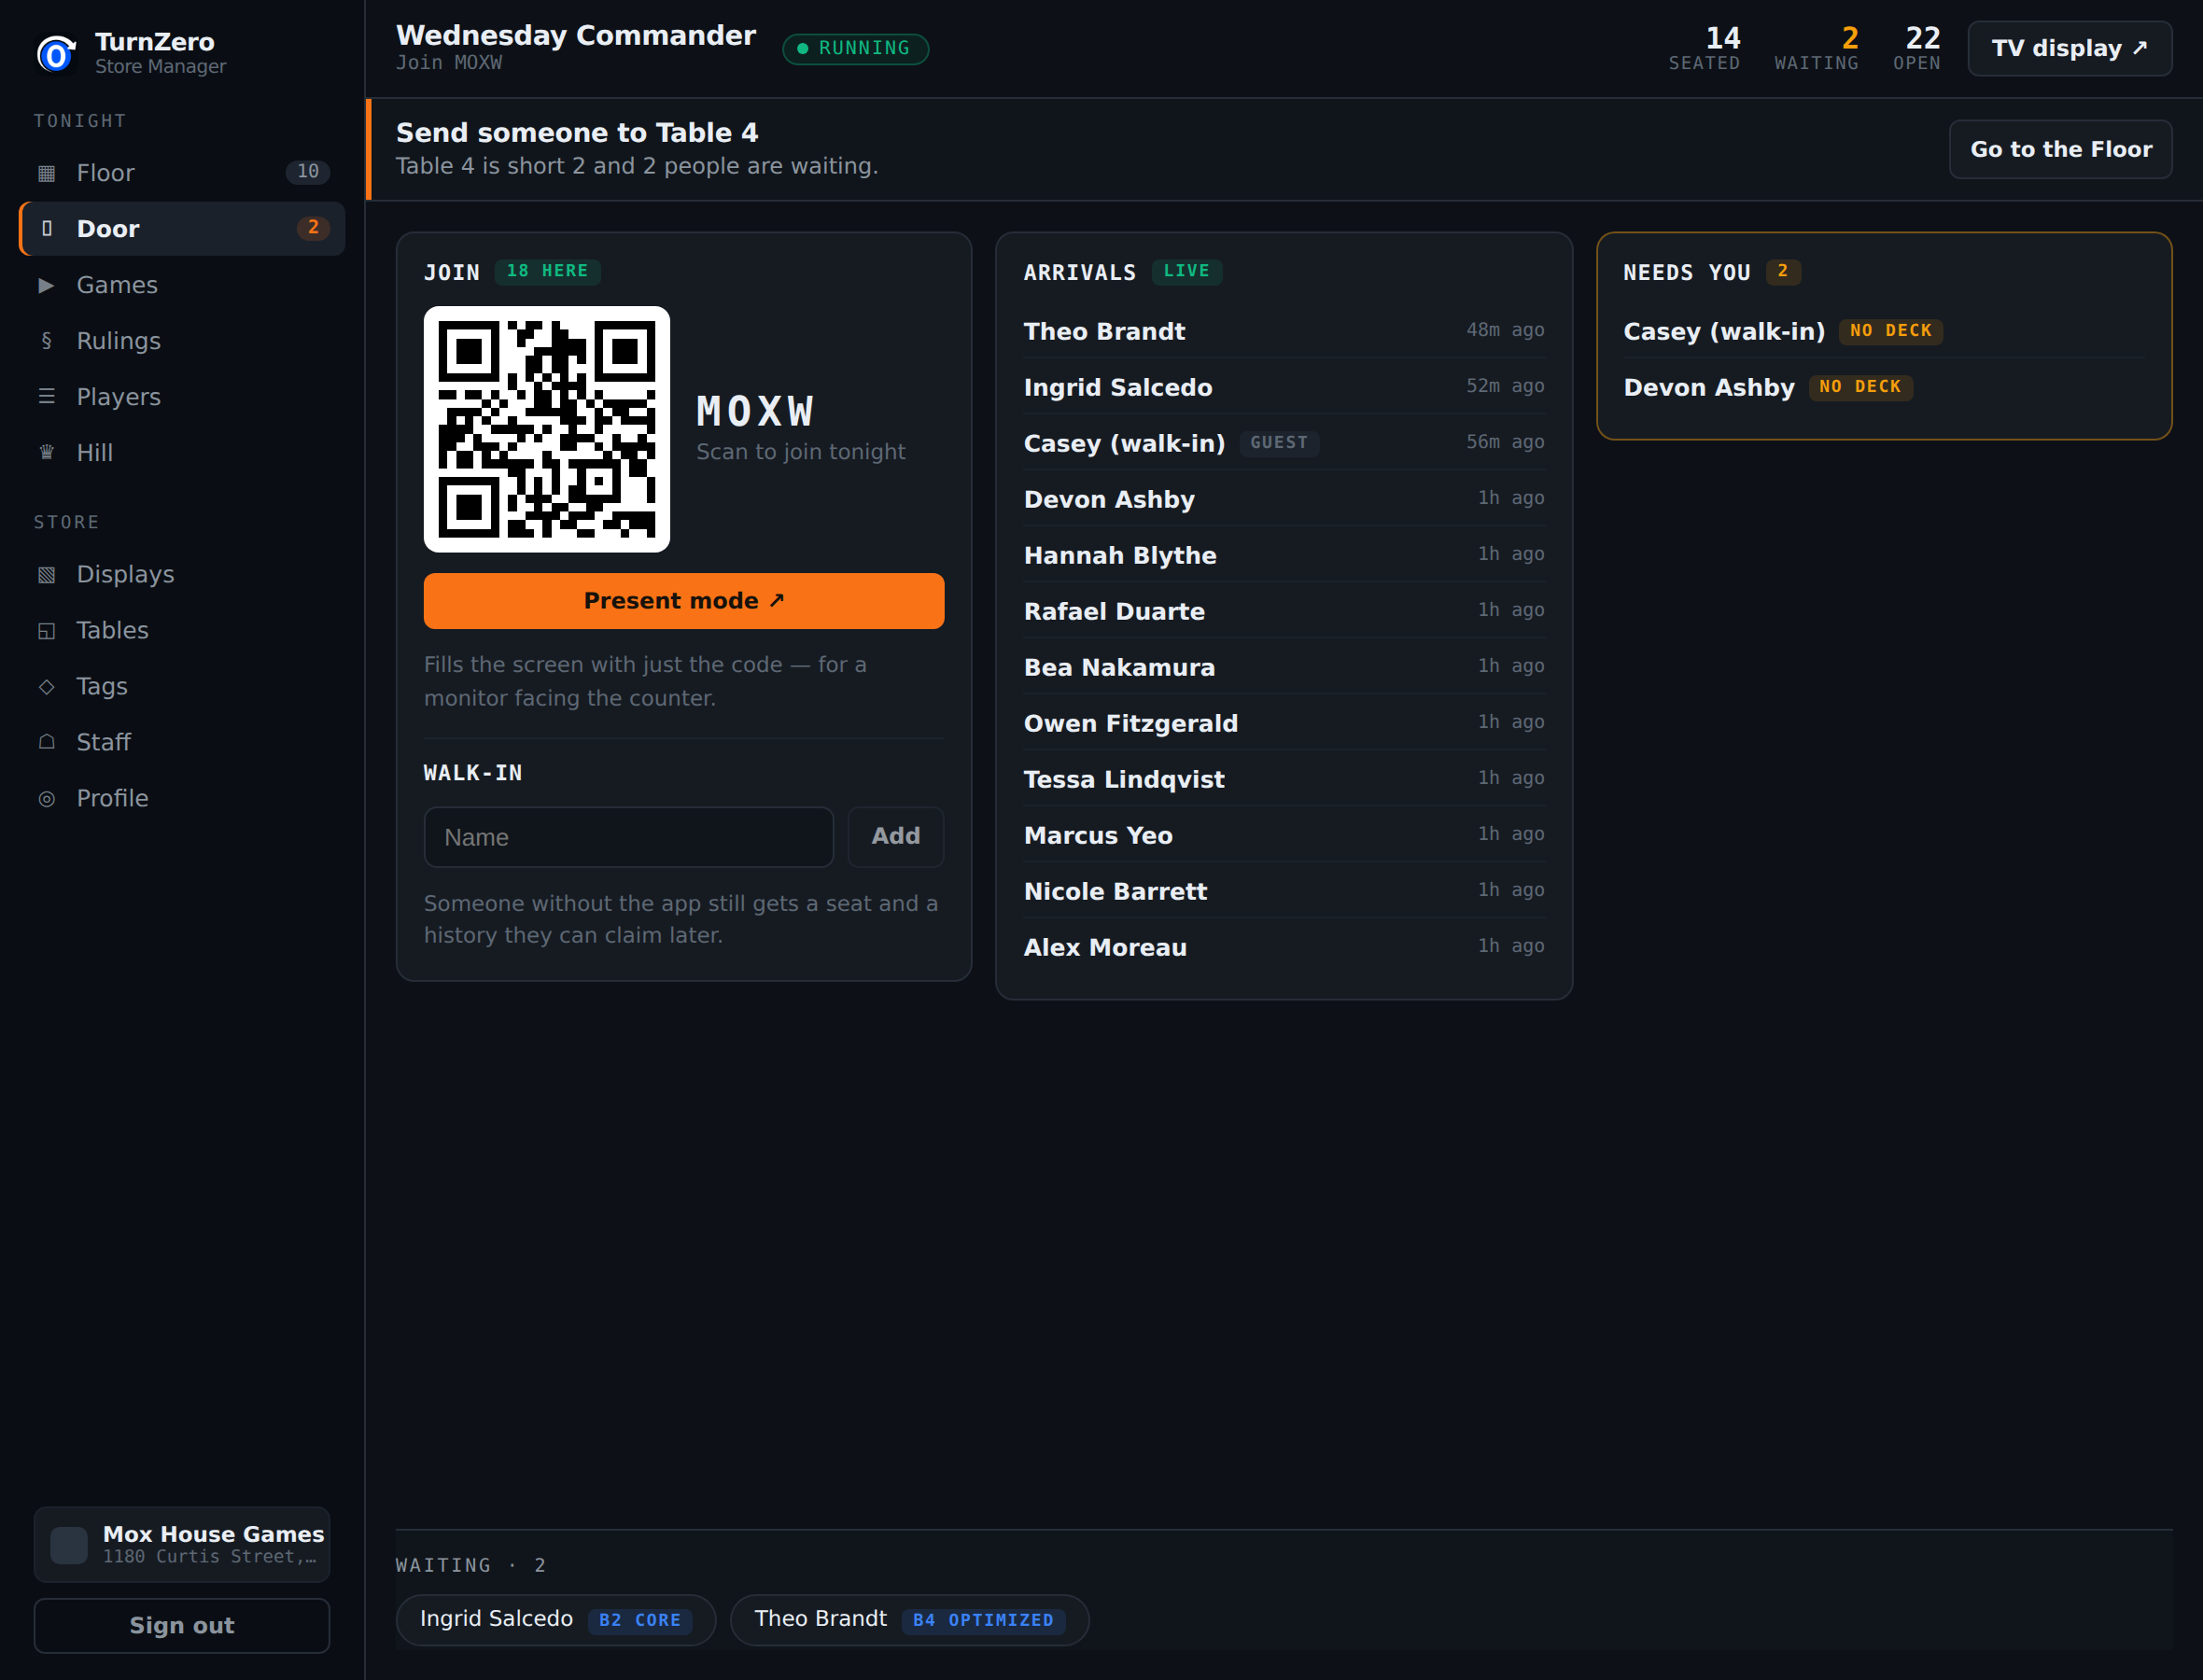Image resolution: width=2203 pixels, height=1680 pixels.
Task: Open the Displays store page
Action: [x=182, y=575]
